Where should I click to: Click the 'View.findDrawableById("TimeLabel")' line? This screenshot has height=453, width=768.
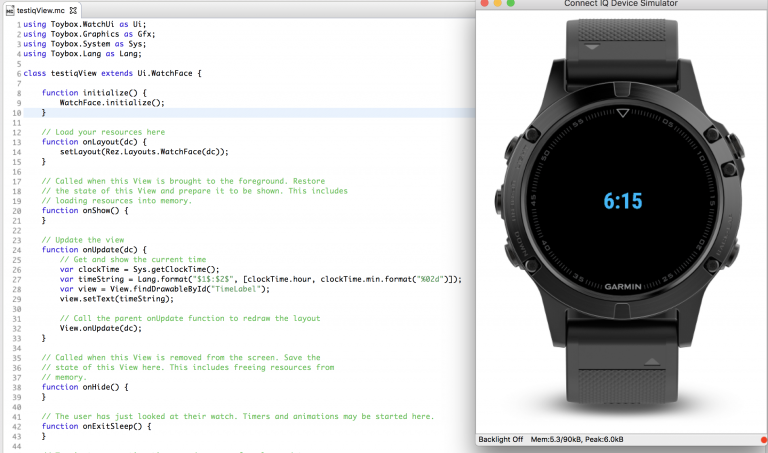[165, 288]
